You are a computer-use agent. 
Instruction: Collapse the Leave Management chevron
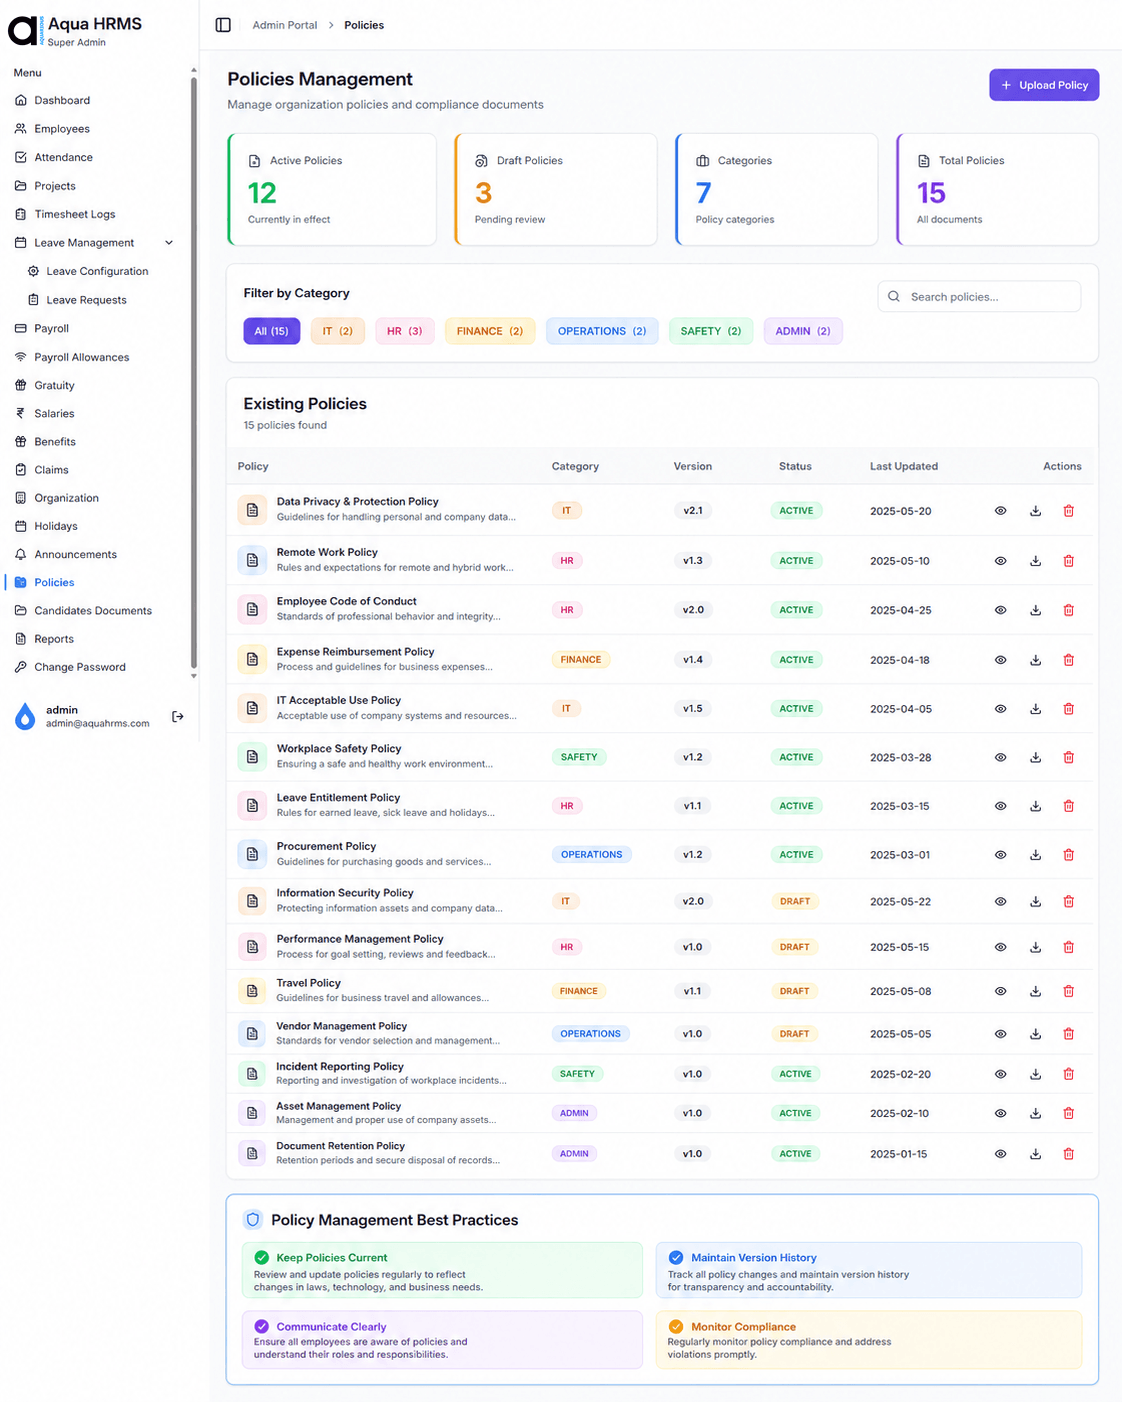coord(169,243)
